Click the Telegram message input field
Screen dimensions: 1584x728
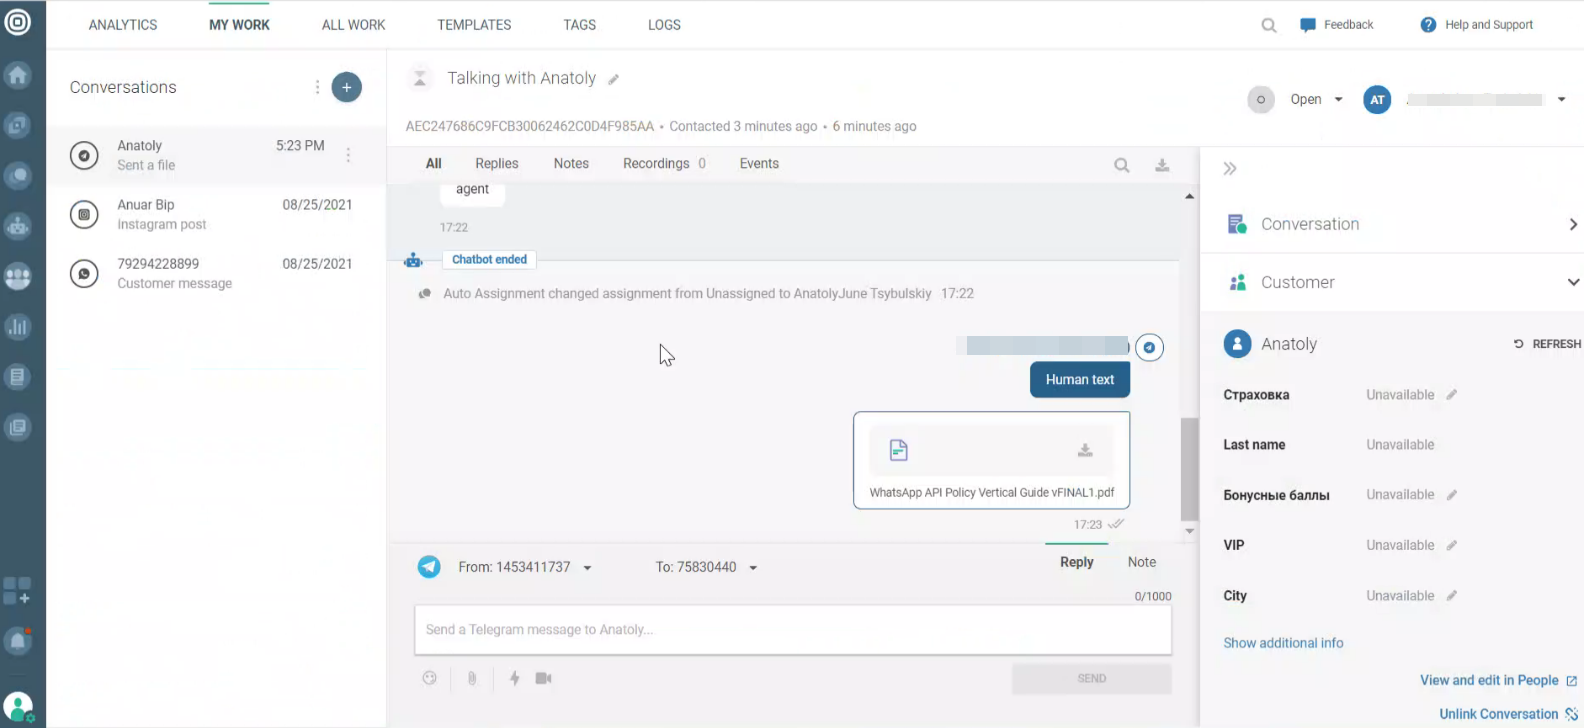(792, 630)
